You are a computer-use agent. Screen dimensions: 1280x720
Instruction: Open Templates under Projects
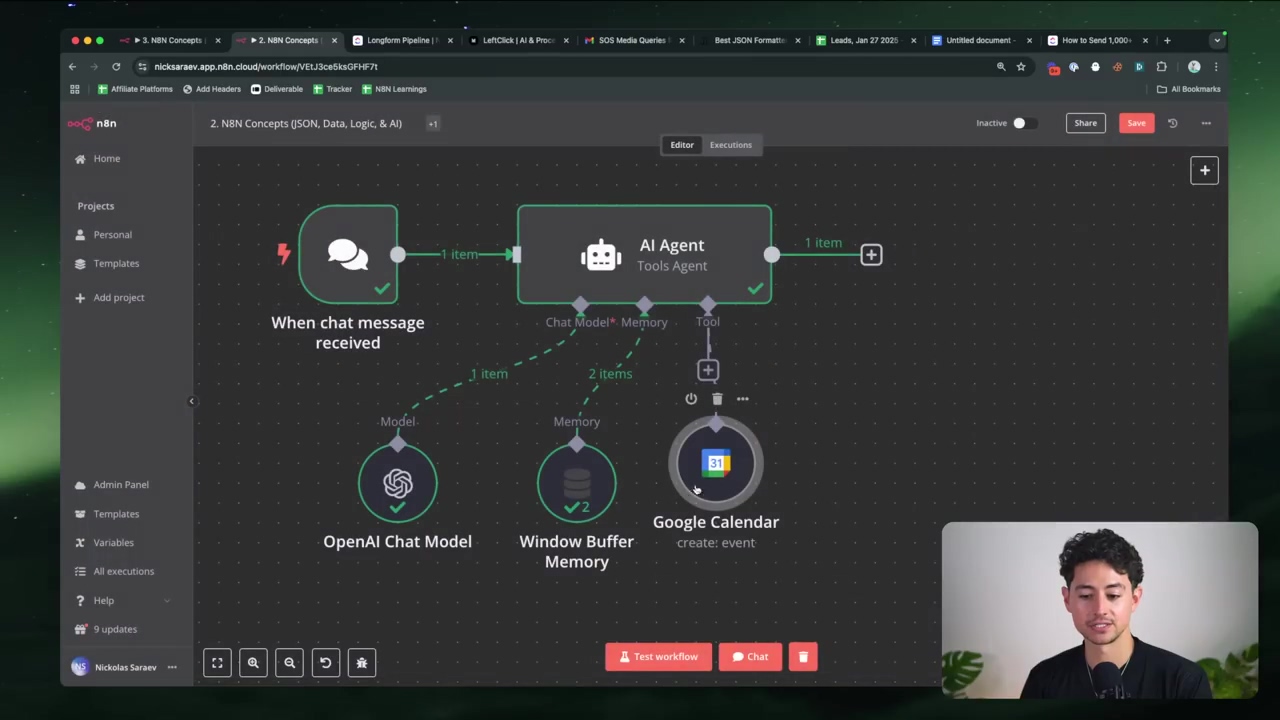pyautogui.click(x=106, y=263)
